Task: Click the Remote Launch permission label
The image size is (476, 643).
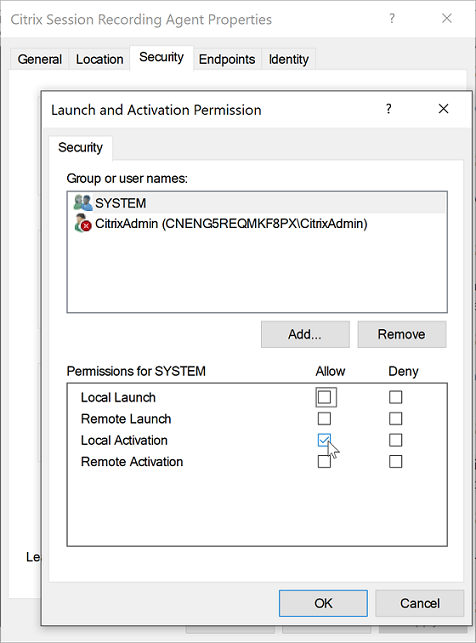Action: coord(126,419)
